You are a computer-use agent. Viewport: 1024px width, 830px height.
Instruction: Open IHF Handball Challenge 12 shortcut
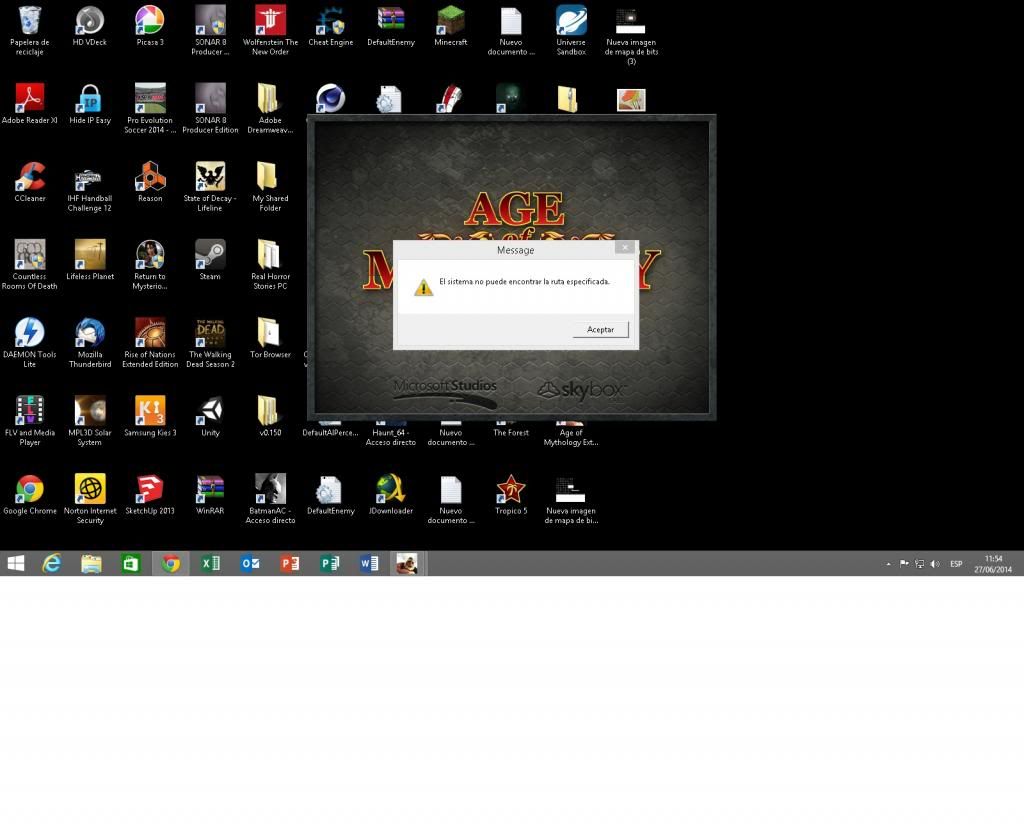pyautogui.click(x=89, y=187)
